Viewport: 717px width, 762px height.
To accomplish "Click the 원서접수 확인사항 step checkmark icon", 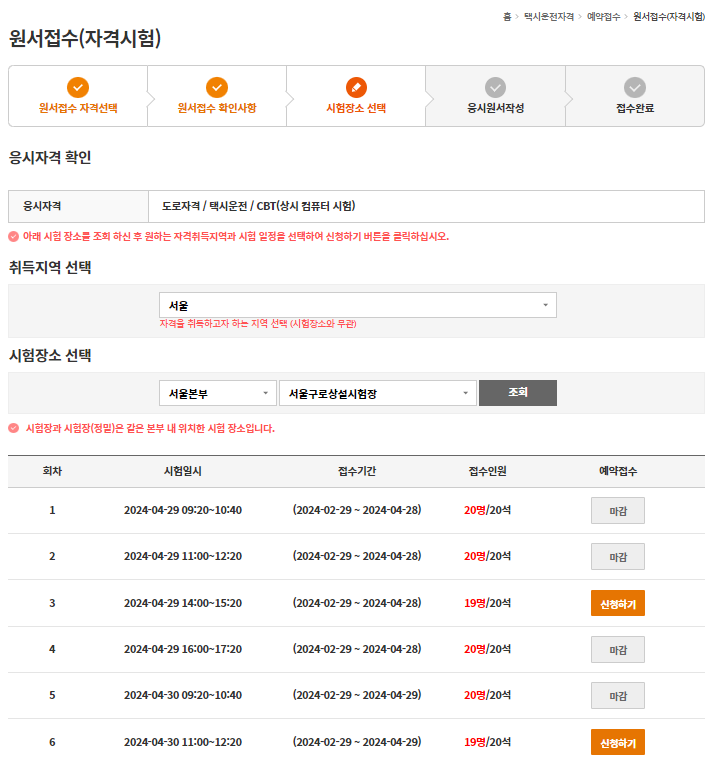I will pos(217,87).
